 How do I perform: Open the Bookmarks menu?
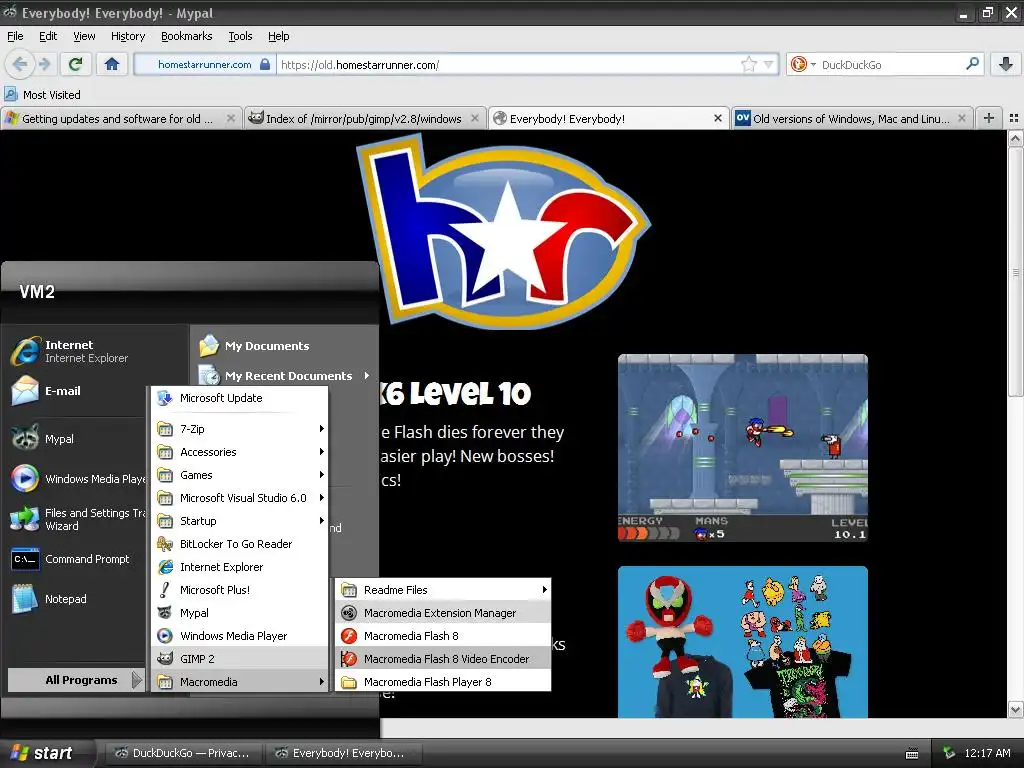coord(187,36)
